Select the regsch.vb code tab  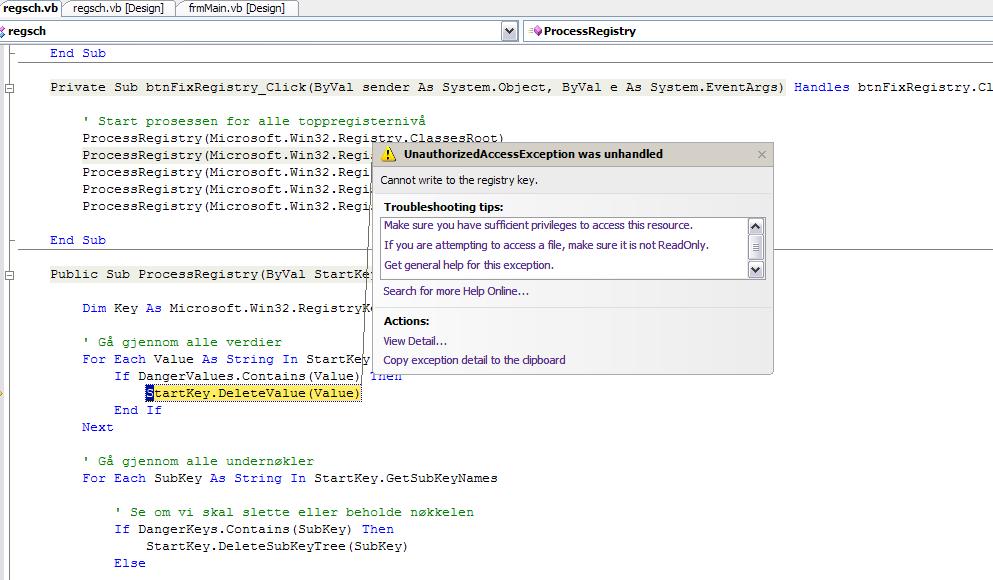pyautogui.click(x=30, y=8)
